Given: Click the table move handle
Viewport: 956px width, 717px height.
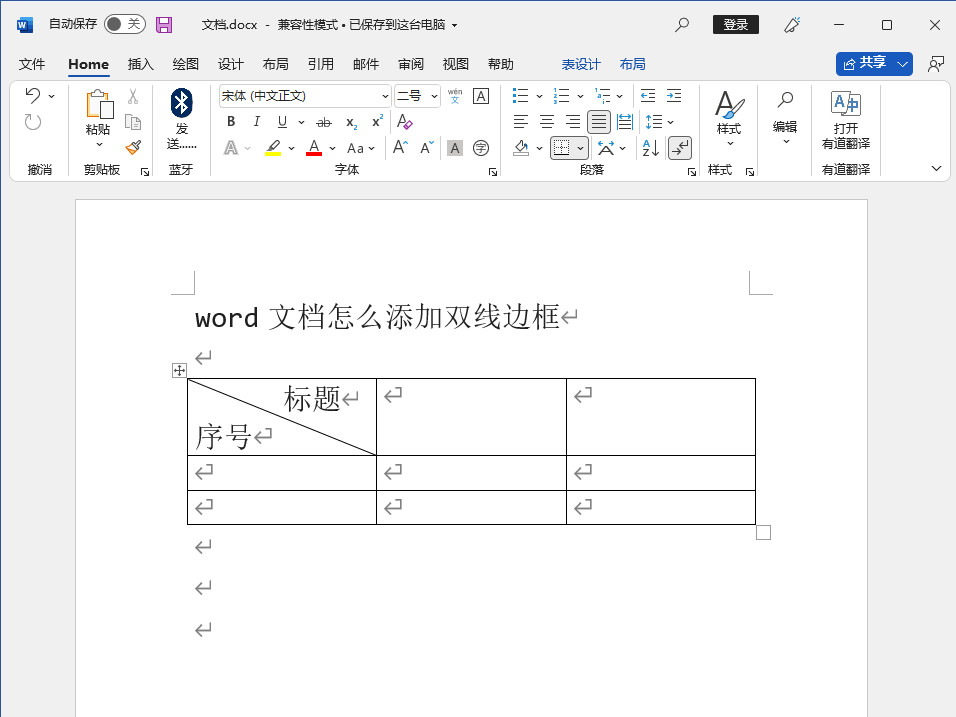Looking at the screenshot, I should coord(179,370).
